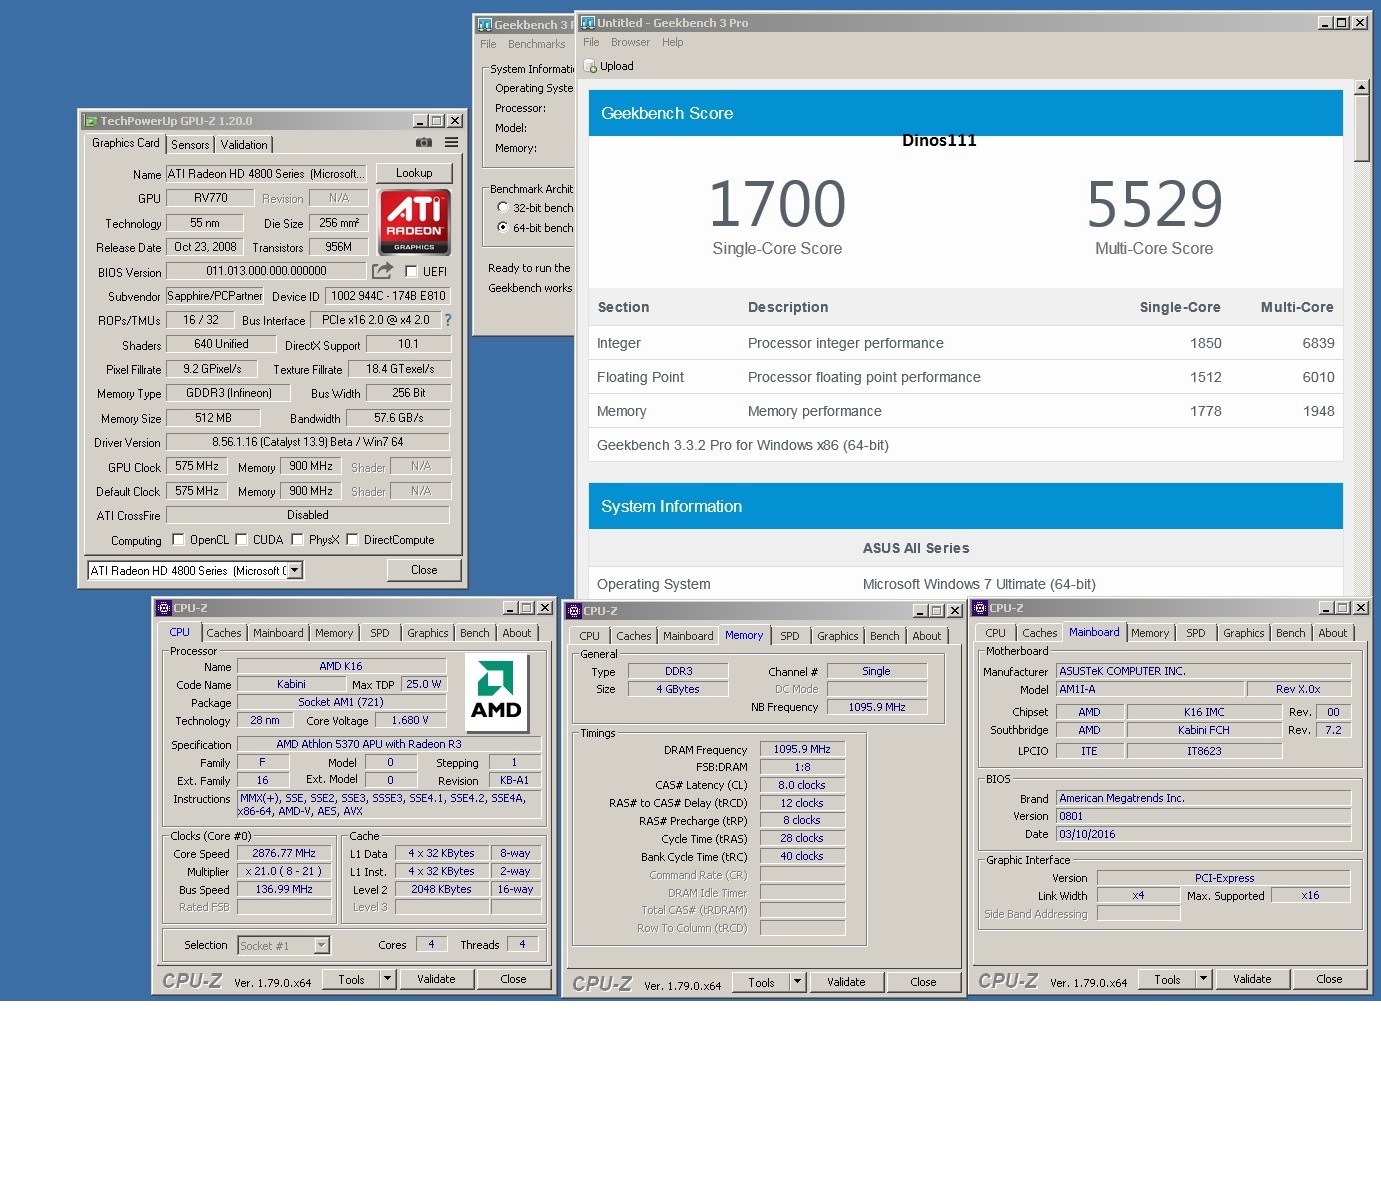This screenshot has width=1381, height=1199.
Task: Toggle the PhysX checkbox
Action: tap(297, 539)
